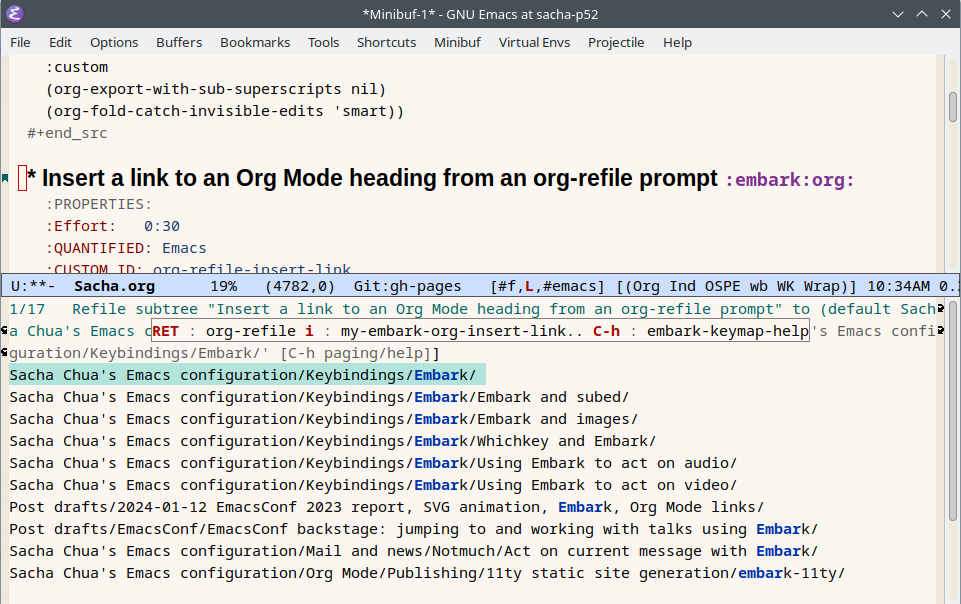
Task: Click the (org-export-with-sub-superscripts nil) line
Action: [x=216, y=89]
